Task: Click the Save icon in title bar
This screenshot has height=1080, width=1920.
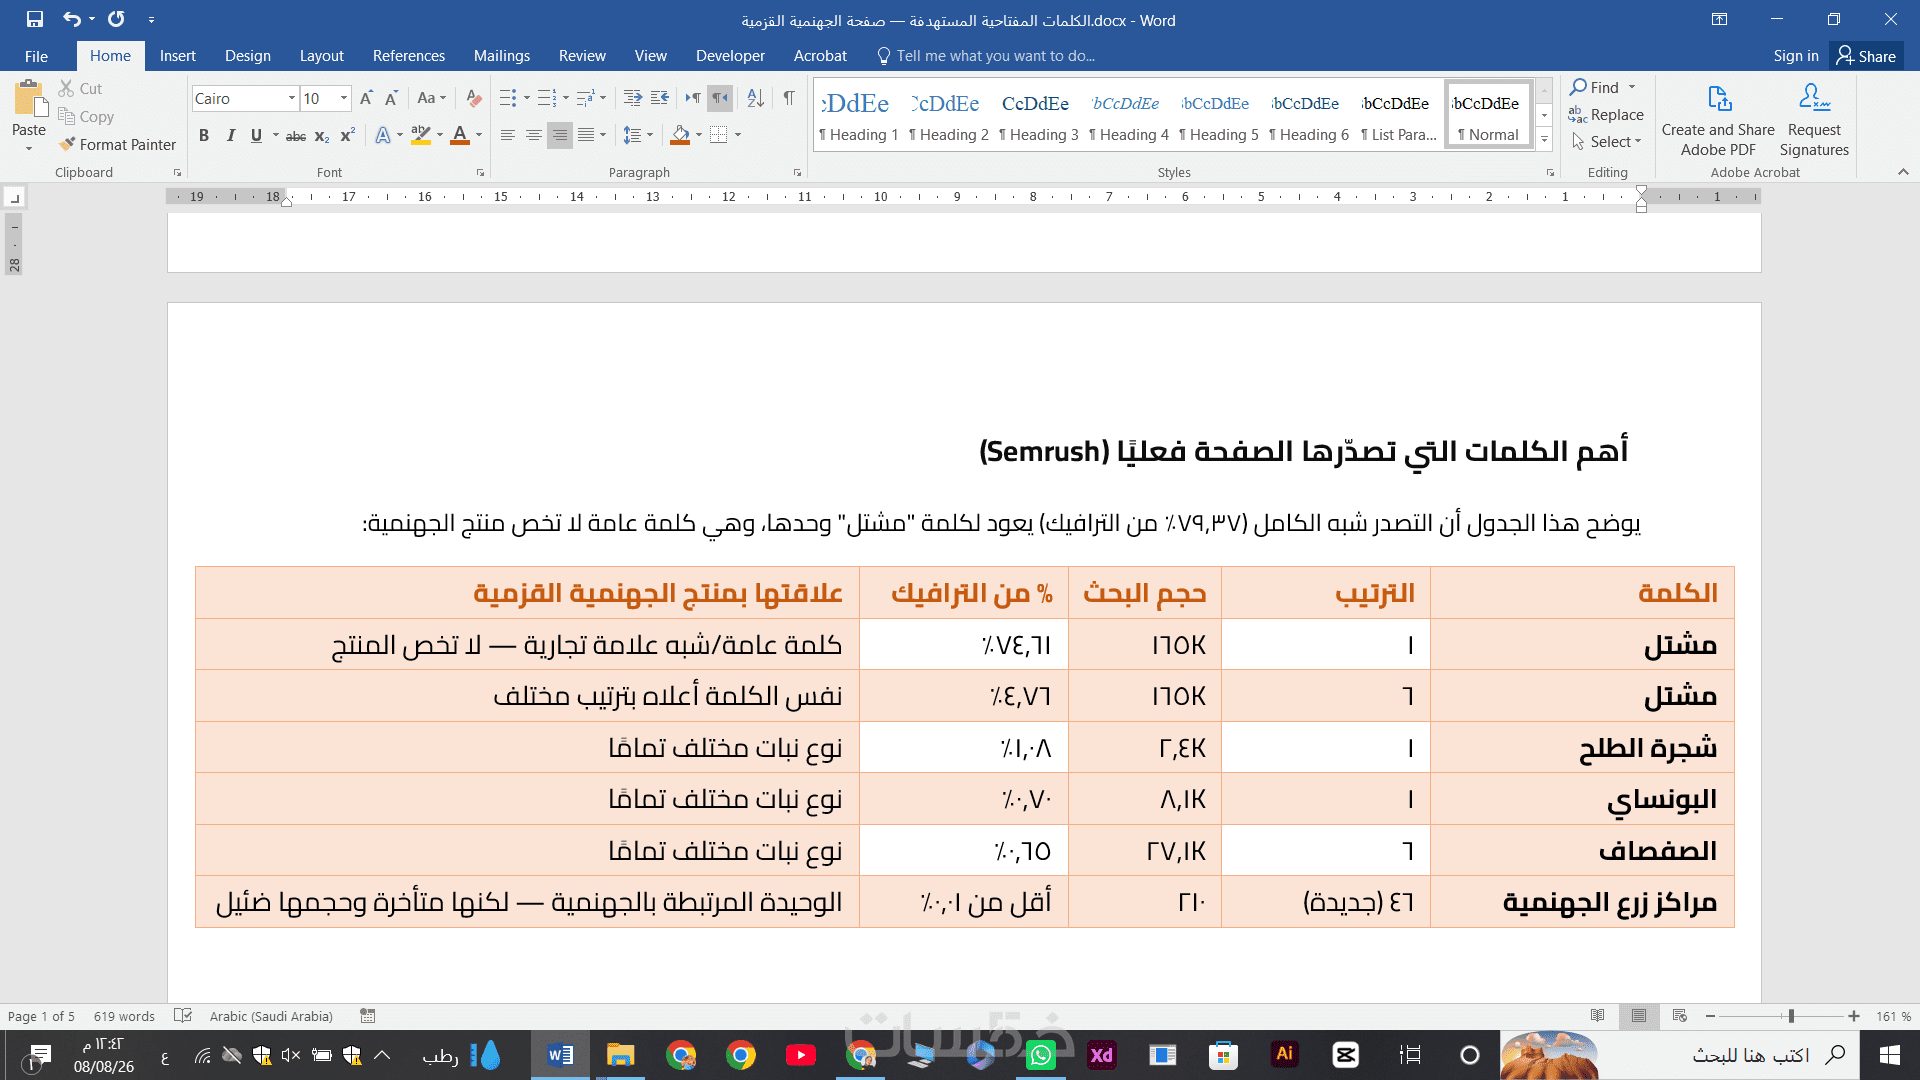Action: (x=35, y=19)
